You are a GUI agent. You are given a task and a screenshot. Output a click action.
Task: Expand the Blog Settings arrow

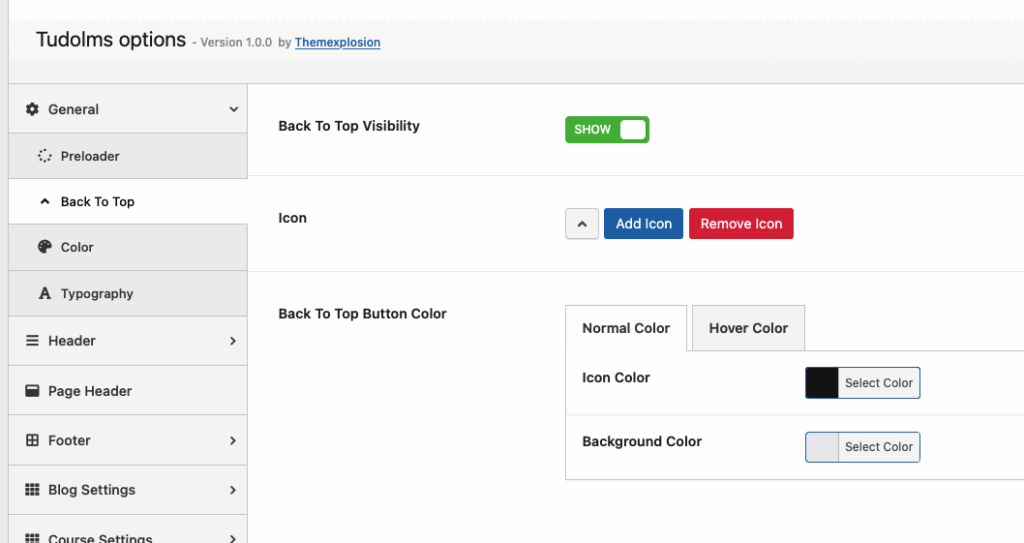[233, 490]
